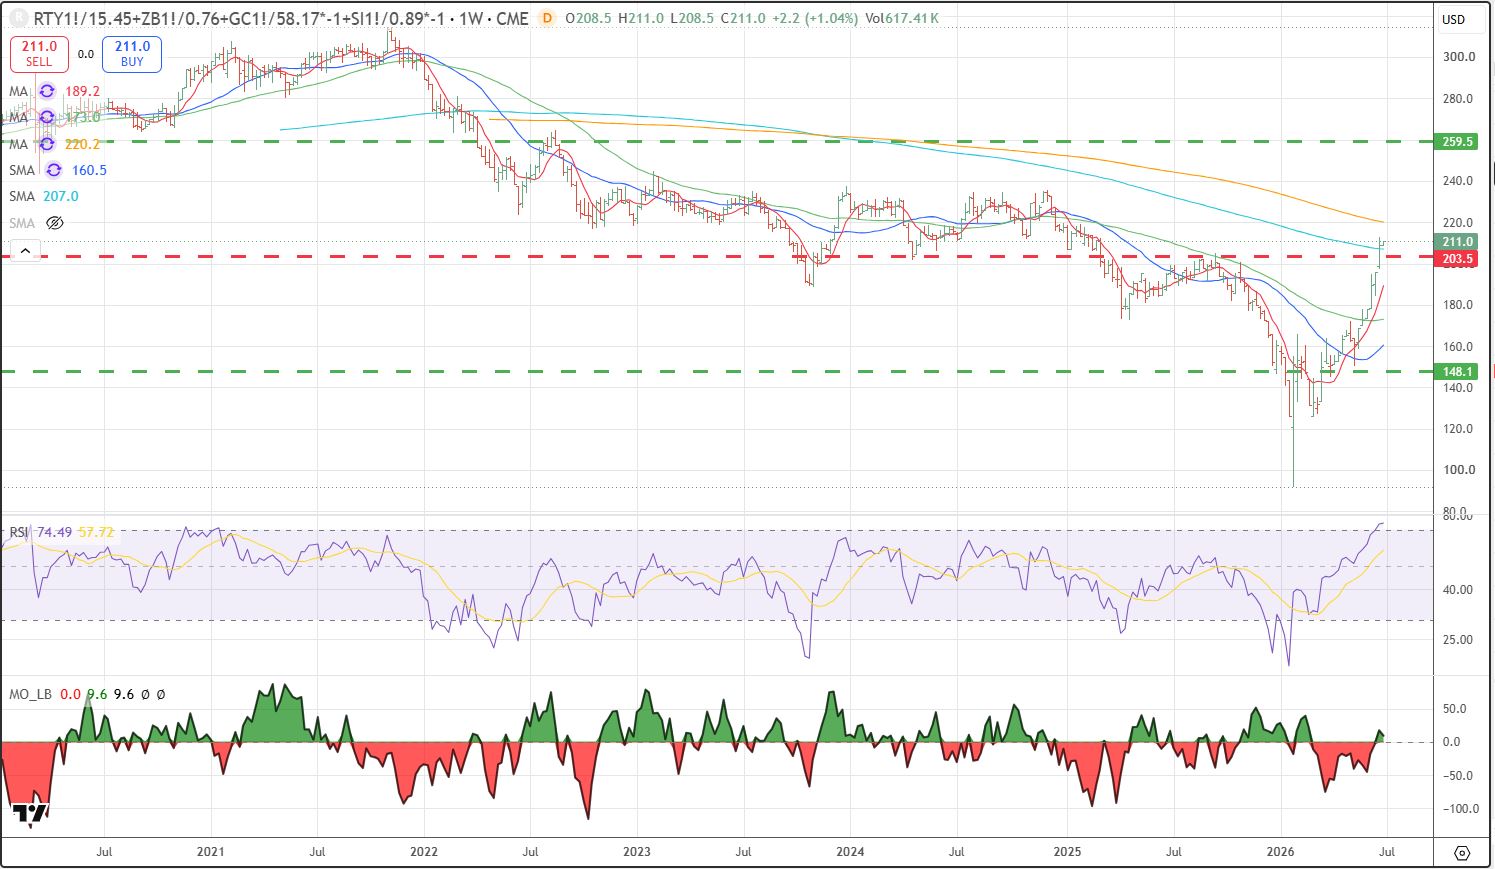Click the 2025 label on the time axis

point(1066,852)
